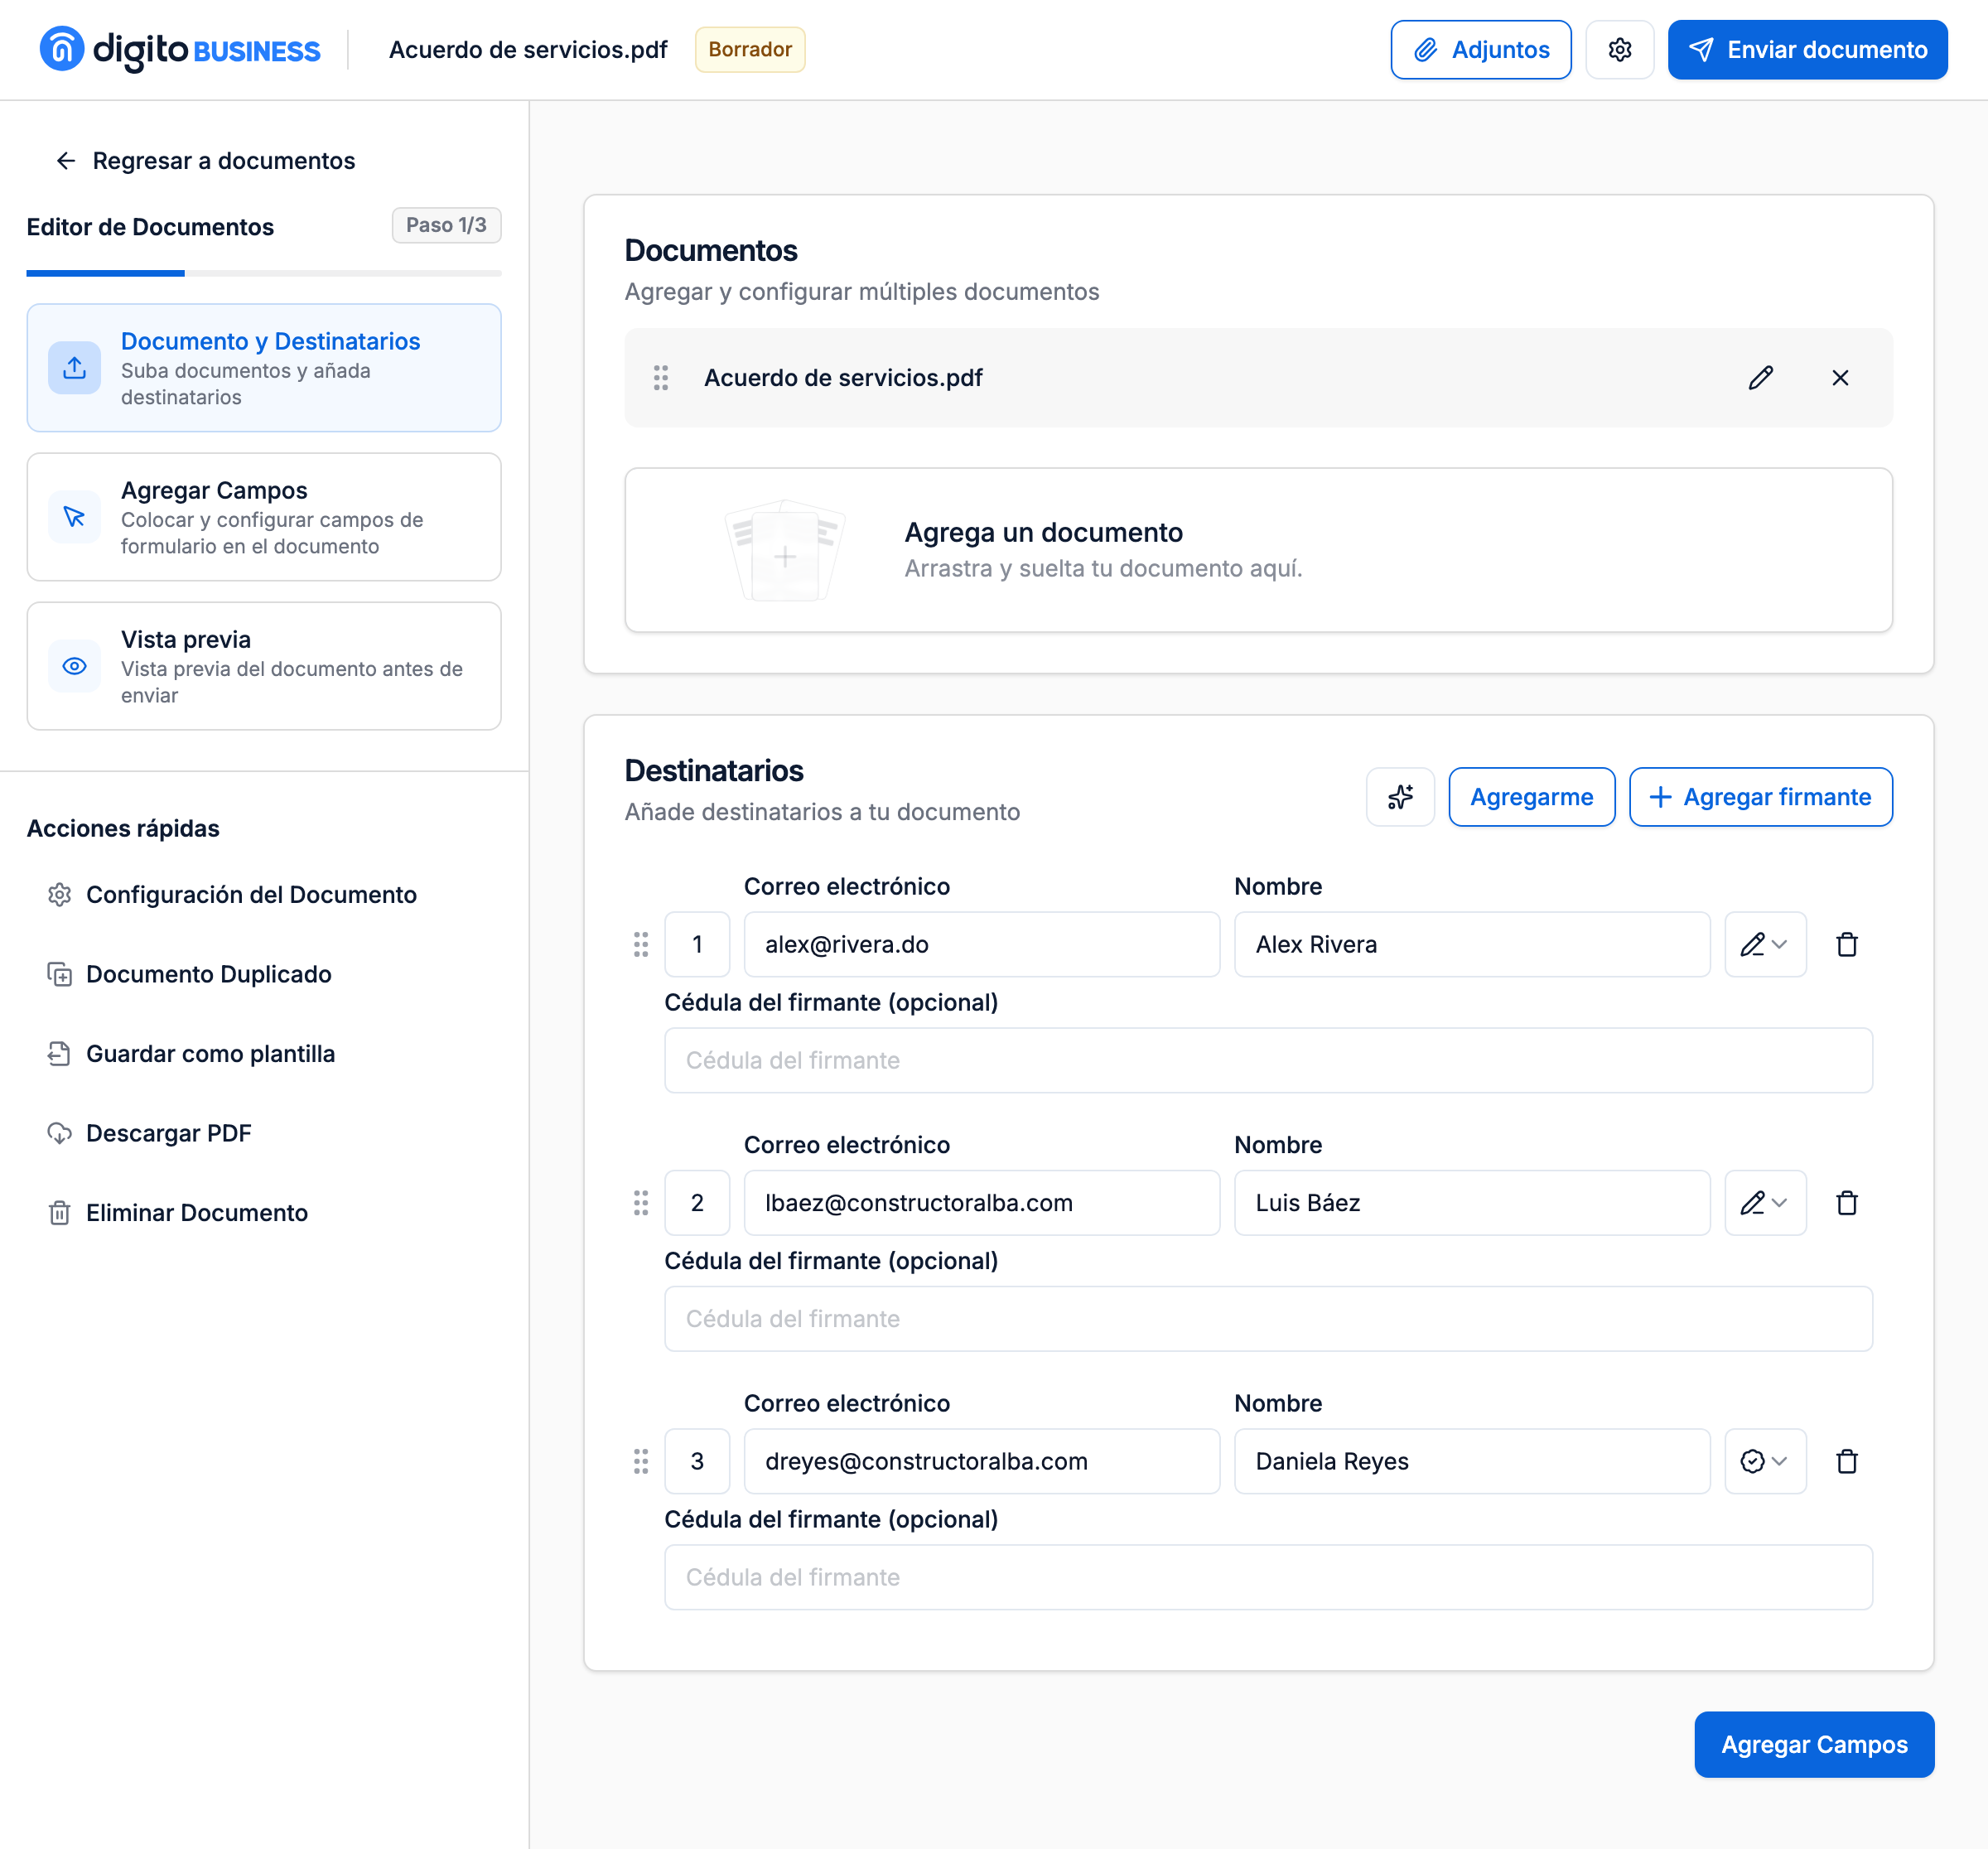Click the order number box for recipient 2
Image resolution: width=1988 pixels, height=1849 pixels.
[697, 1203]
